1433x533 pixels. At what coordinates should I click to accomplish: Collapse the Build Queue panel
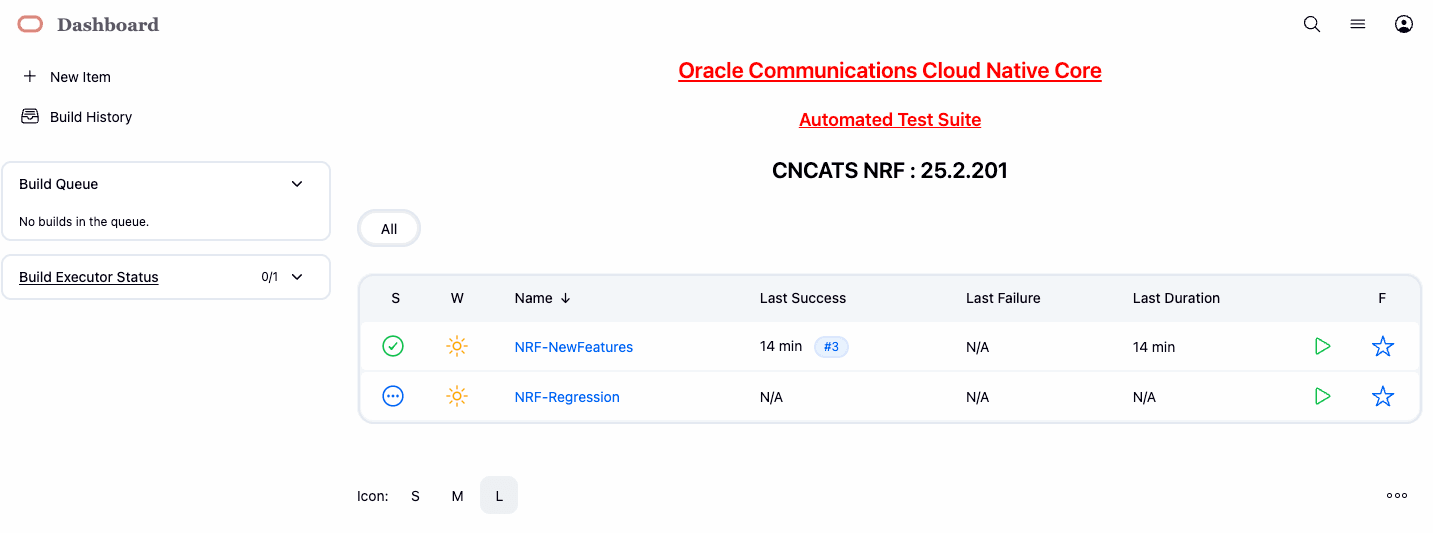pyautogui.click(x=297, y=184)
